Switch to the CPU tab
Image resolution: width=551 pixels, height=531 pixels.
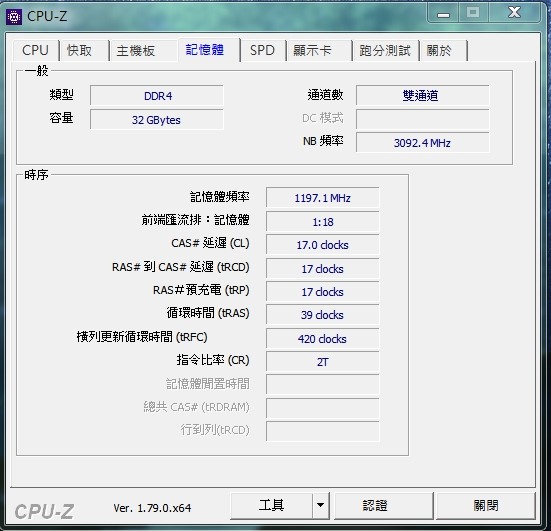pos(35,50)
